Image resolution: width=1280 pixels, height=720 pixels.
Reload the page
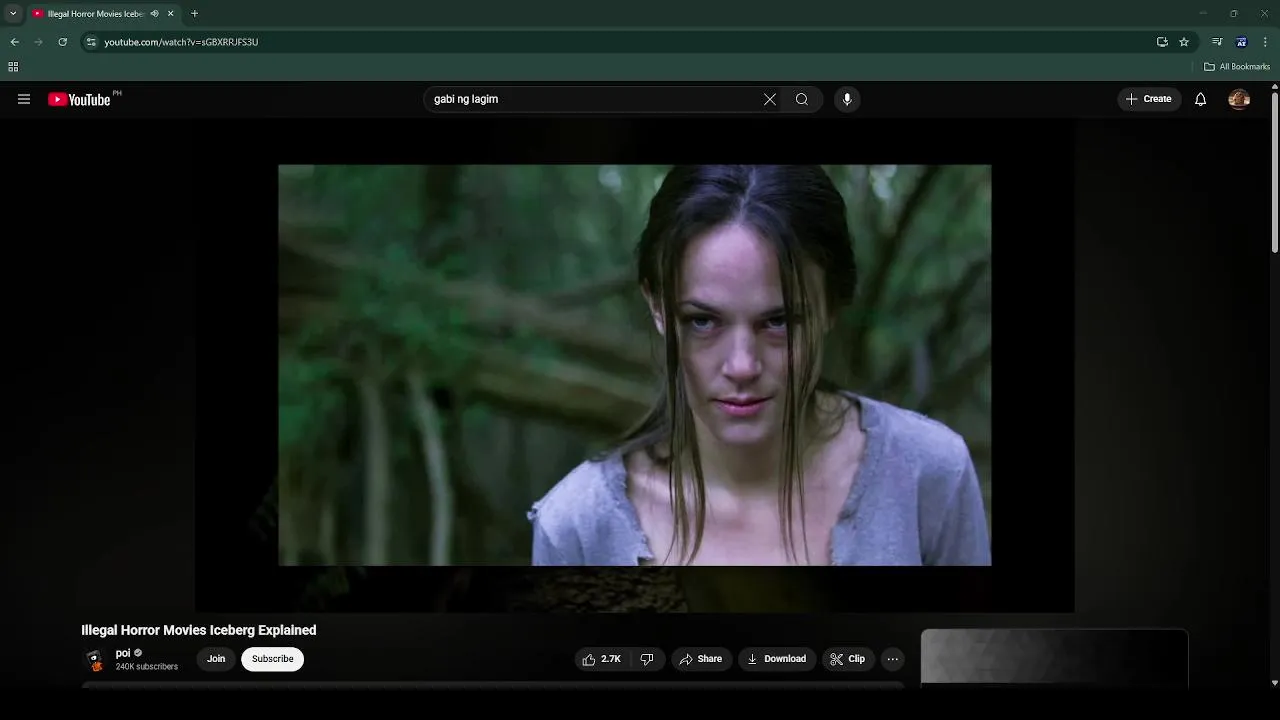(x=63, y=42)
